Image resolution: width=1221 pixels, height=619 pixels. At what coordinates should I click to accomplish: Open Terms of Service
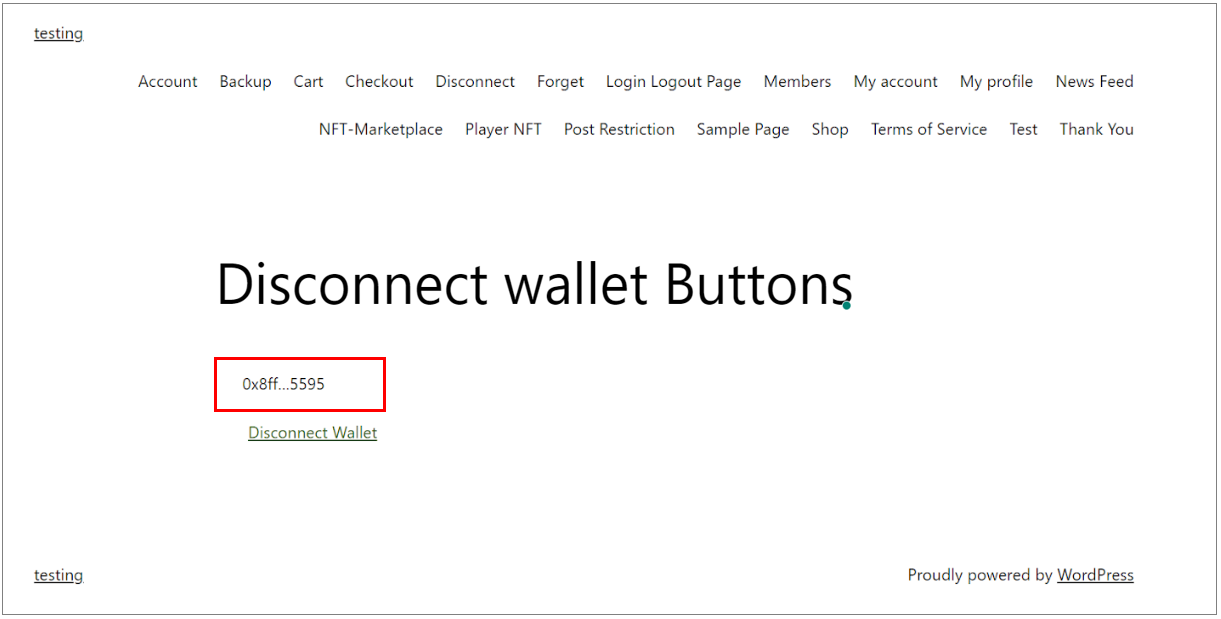[929, 129]
